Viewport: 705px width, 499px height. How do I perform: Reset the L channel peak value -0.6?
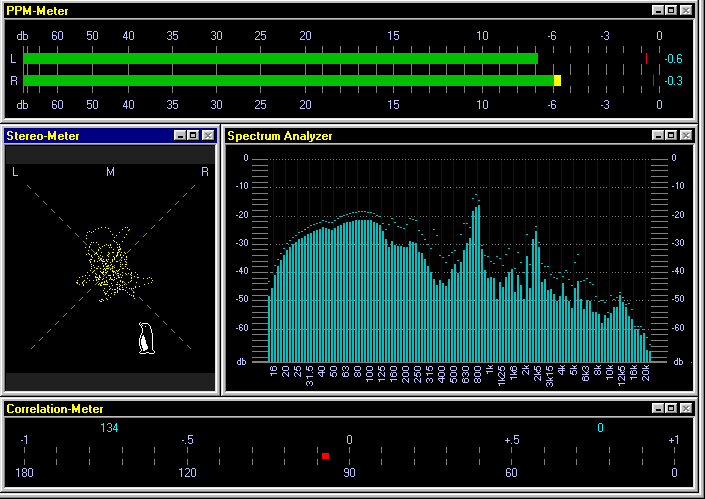674,59
